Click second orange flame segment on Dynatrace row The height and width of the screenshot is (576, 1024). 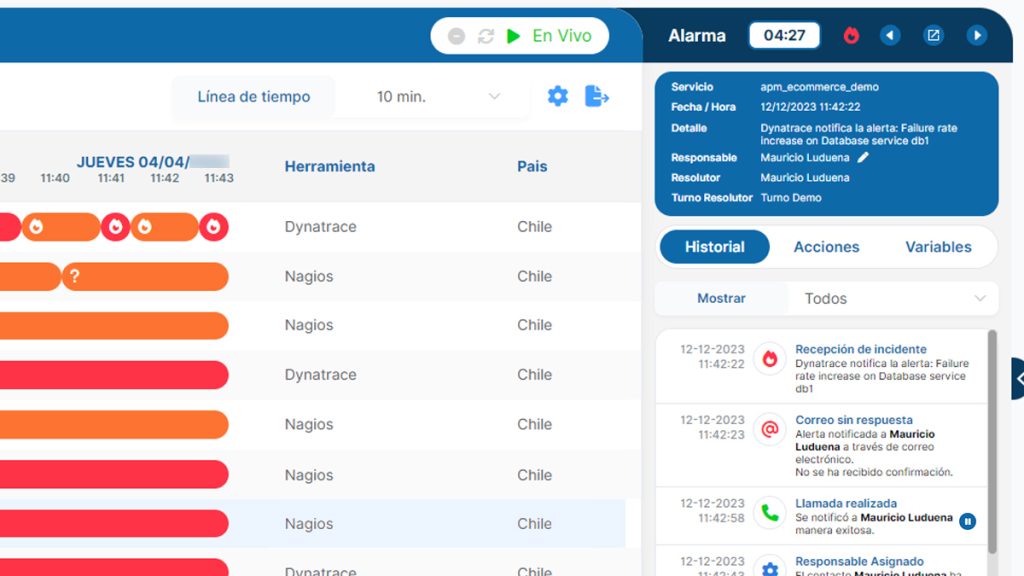pos(165,227)
